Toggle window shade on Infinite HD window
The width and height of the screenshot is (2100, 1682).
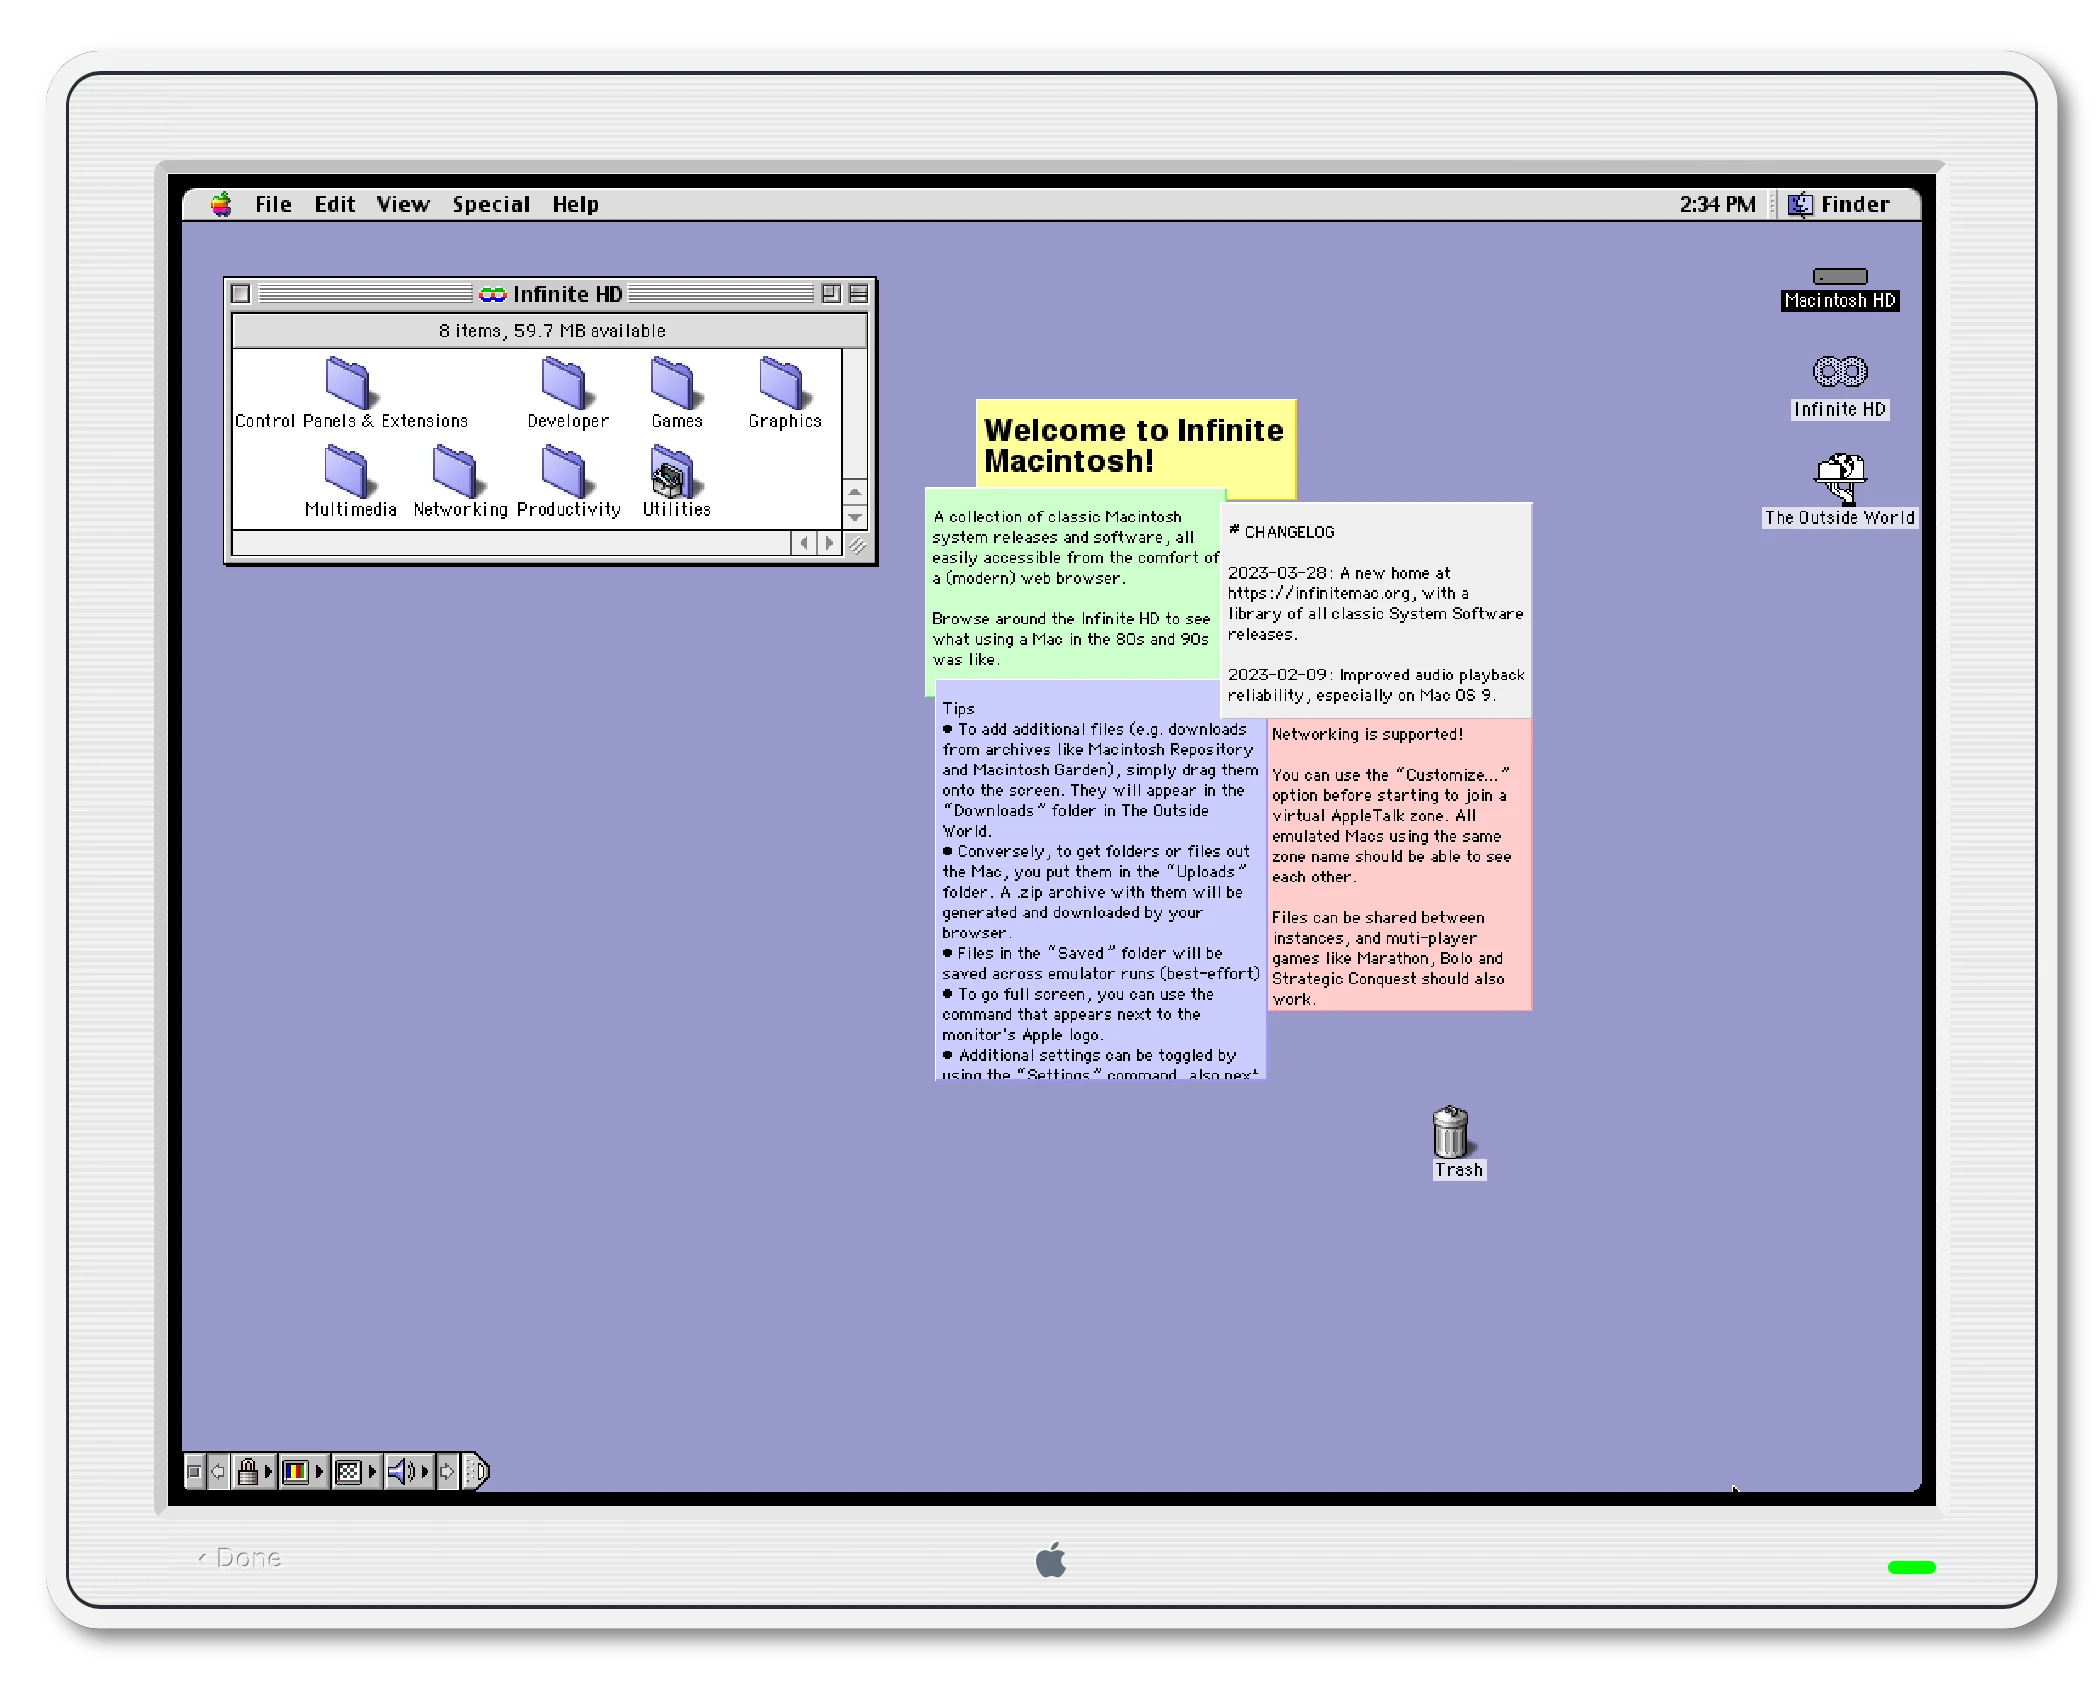click(858, 294)
